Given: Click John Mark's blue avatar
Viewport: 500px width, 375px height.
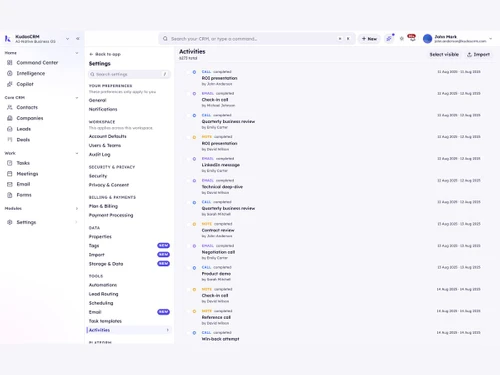Looking at the screenshot, I should tap(427, 39).
